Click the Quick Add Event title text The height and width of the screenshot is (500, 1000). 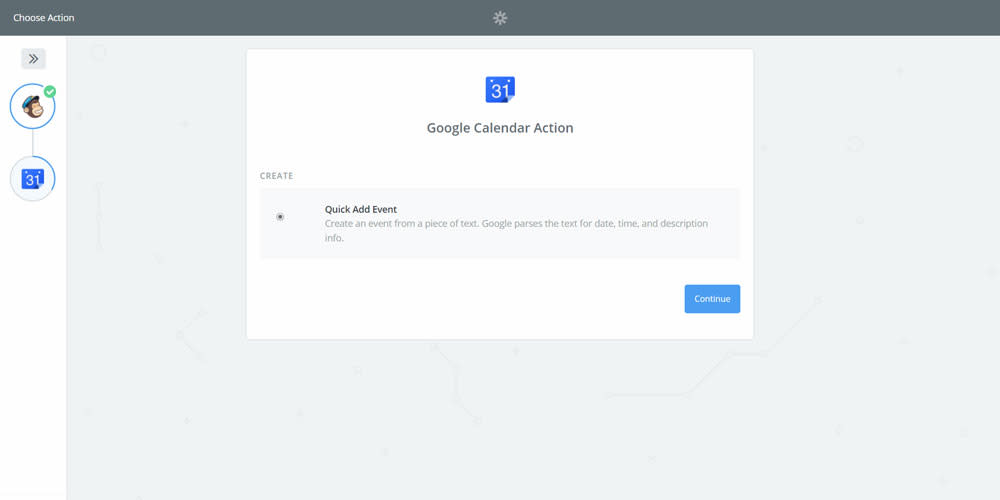[x=361, y=209]
